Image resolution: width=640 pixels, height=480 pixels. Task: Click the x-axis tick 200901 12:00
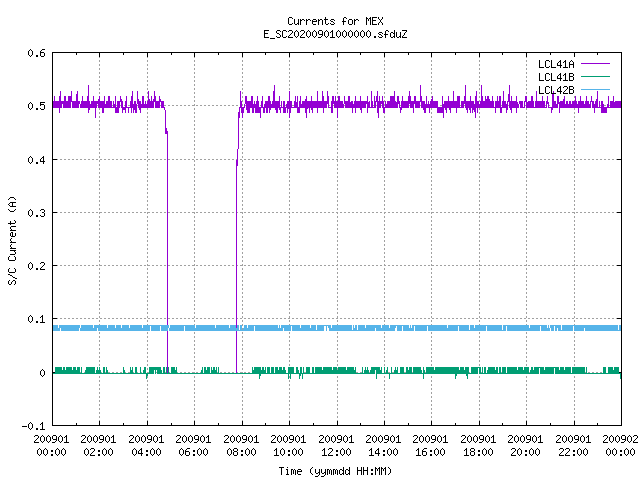(x=336, y=446)
